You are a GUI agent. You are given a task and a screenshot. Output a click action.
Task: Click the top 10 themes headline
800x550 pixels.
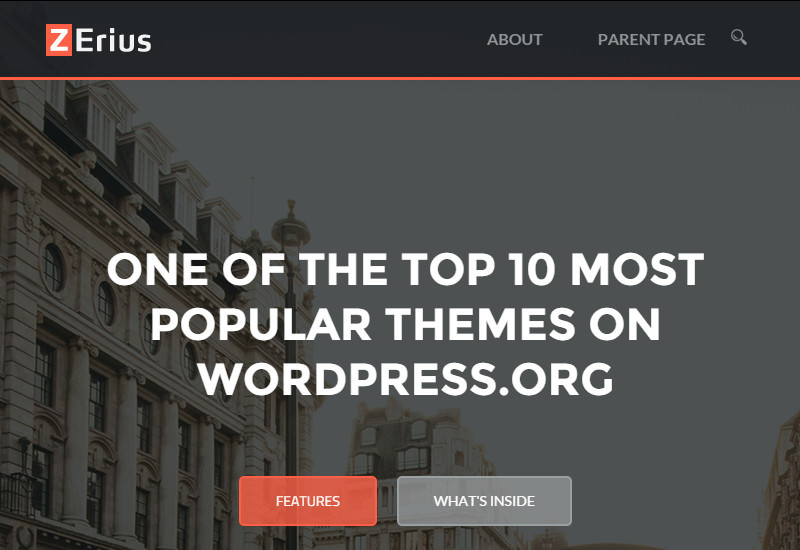405,324
